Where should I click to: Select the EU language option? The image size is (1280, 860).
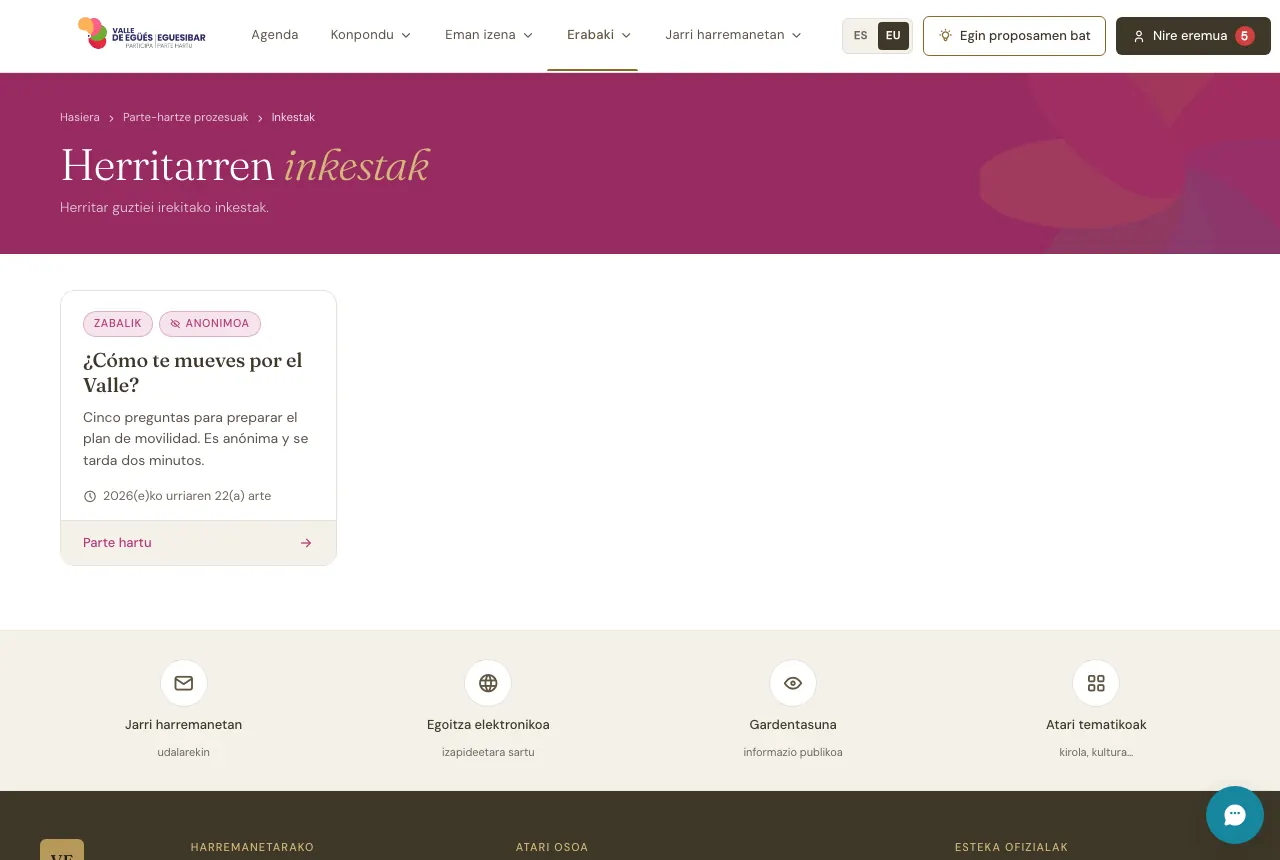[x=893, y=36]
